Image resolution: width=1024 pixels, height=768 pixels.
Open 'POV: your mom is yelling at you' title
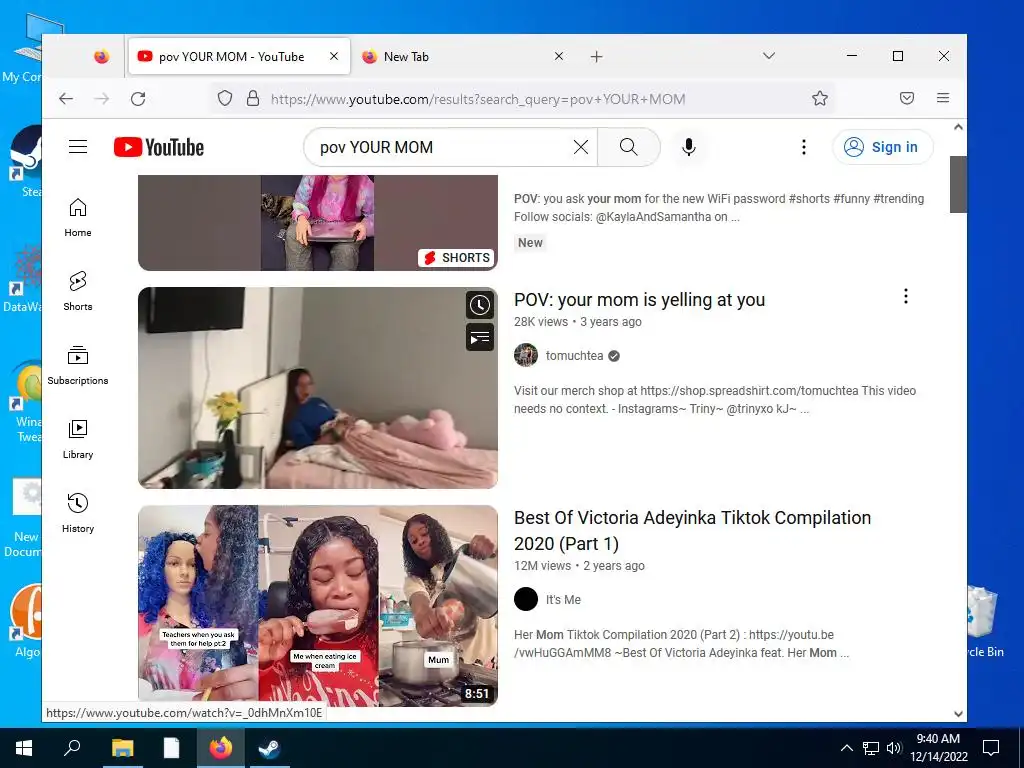pos(639,300)
